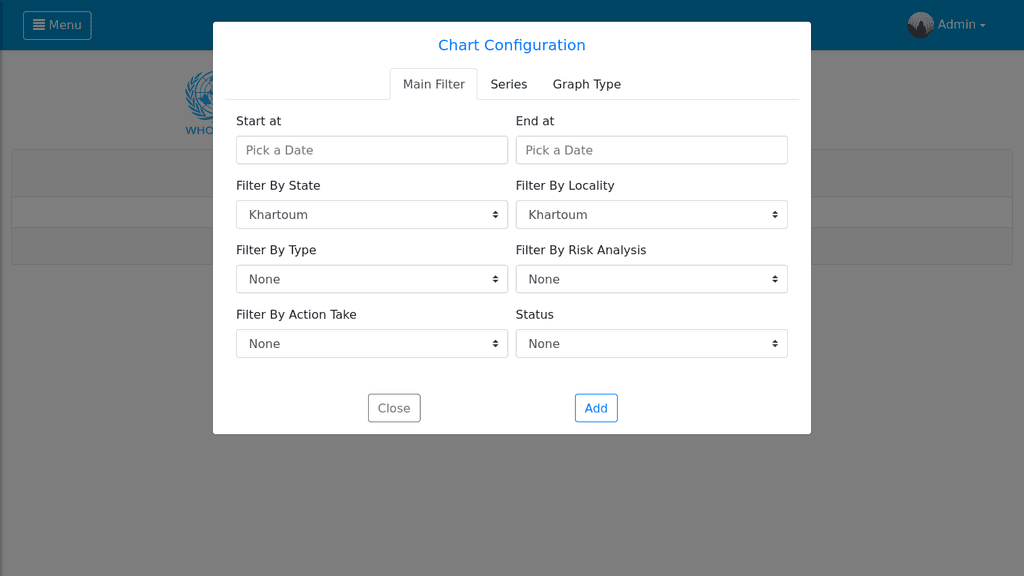Open the Filter By Risk Analysis select

(651, 279)
